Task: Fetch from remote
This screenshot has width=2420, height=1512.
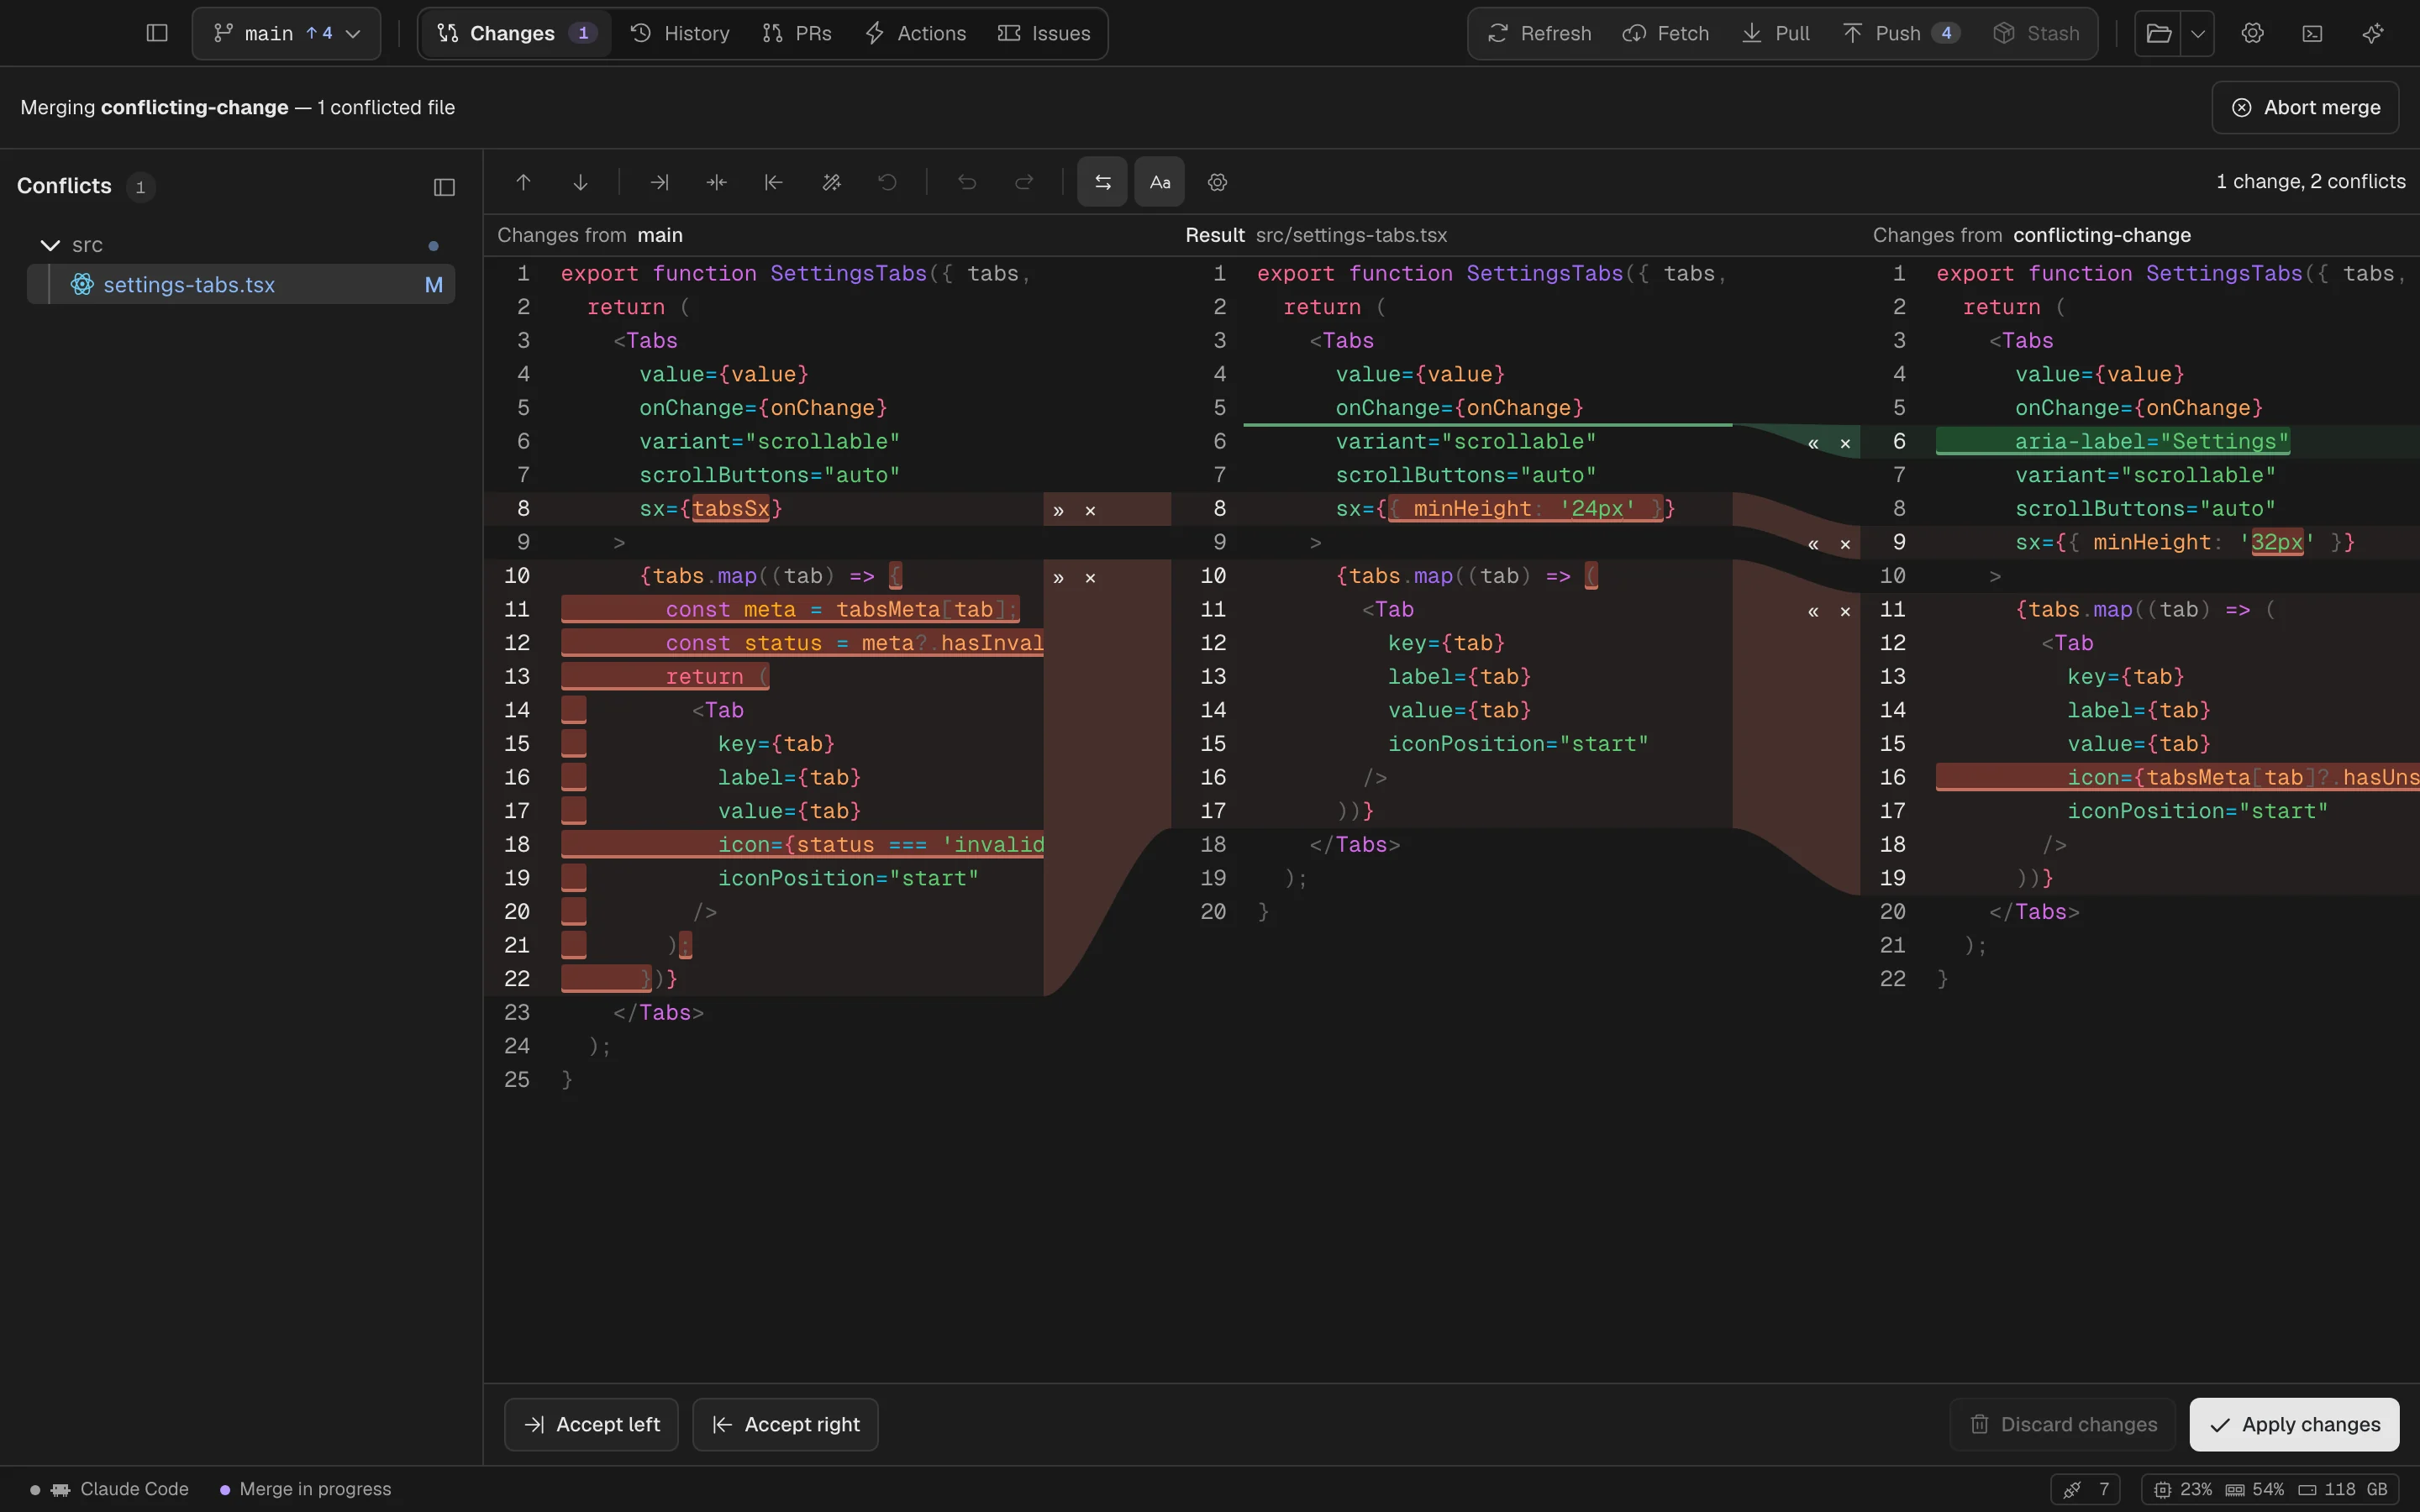Action: click(x=1665, y=33)
